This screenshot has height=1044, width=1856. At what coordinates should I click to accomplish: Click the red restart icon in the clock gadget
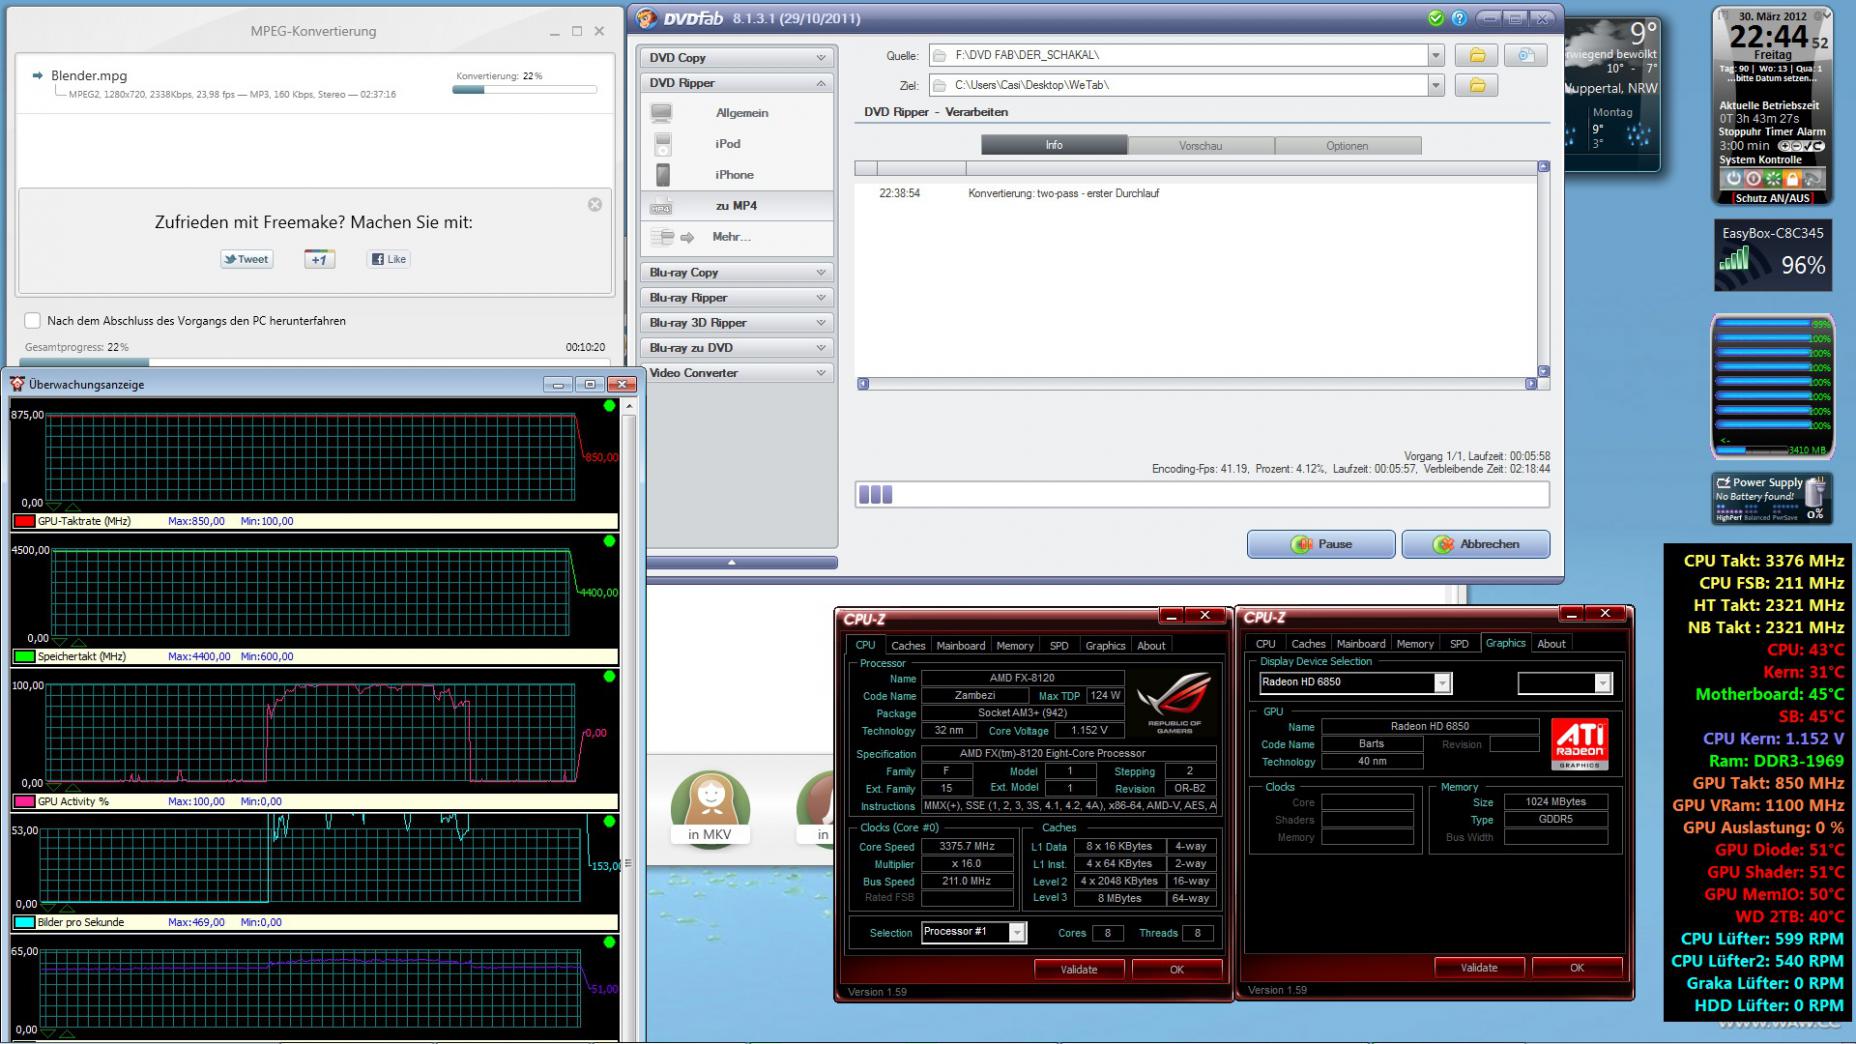1753,179
